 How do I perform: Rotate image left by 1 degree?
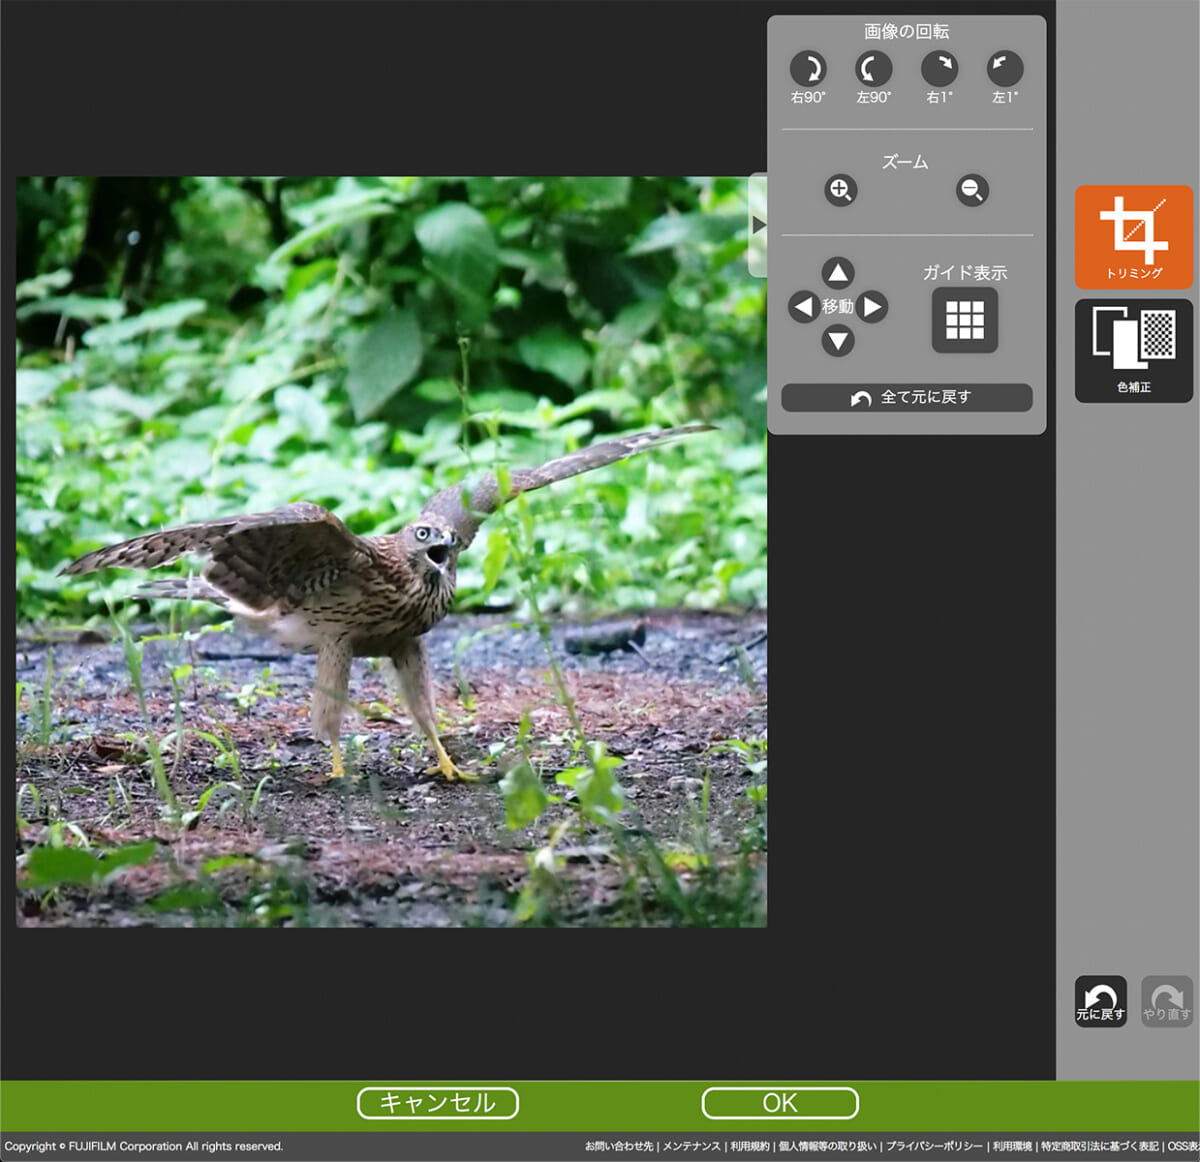(1005, 69)
